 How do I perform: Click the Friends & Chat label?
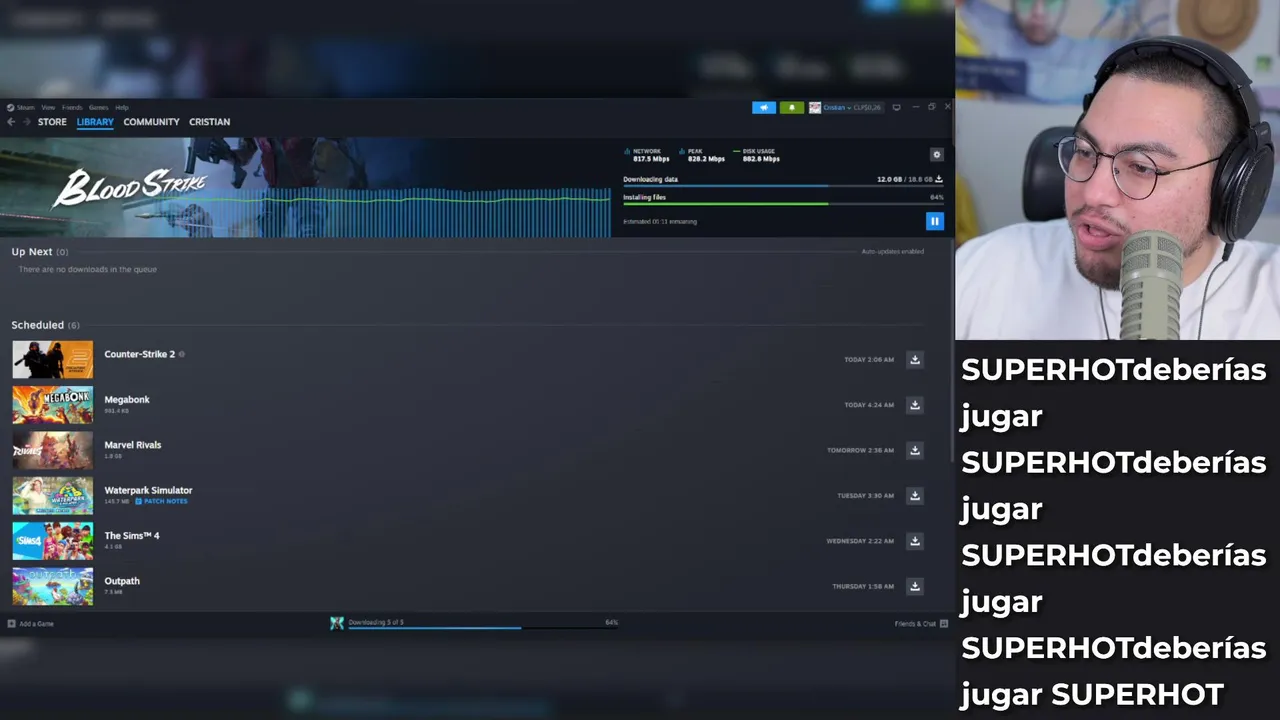tap(915, 623)
